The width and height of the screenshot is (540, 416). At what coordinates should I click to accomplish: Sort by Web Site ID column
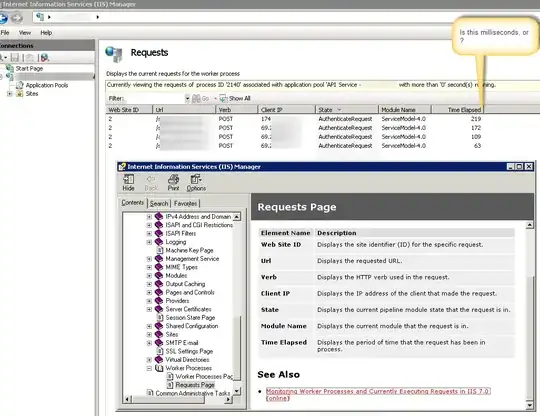pyautogui.click(x=129, y=110)
